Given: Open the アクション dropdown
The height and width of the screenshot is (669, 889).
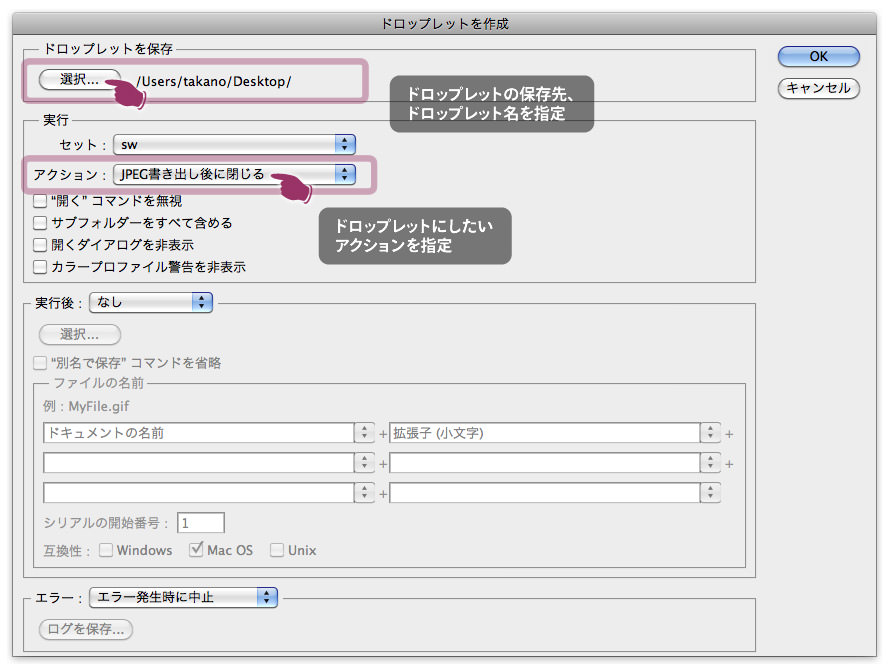Looking at the screenshot, I should click(234, 174).
